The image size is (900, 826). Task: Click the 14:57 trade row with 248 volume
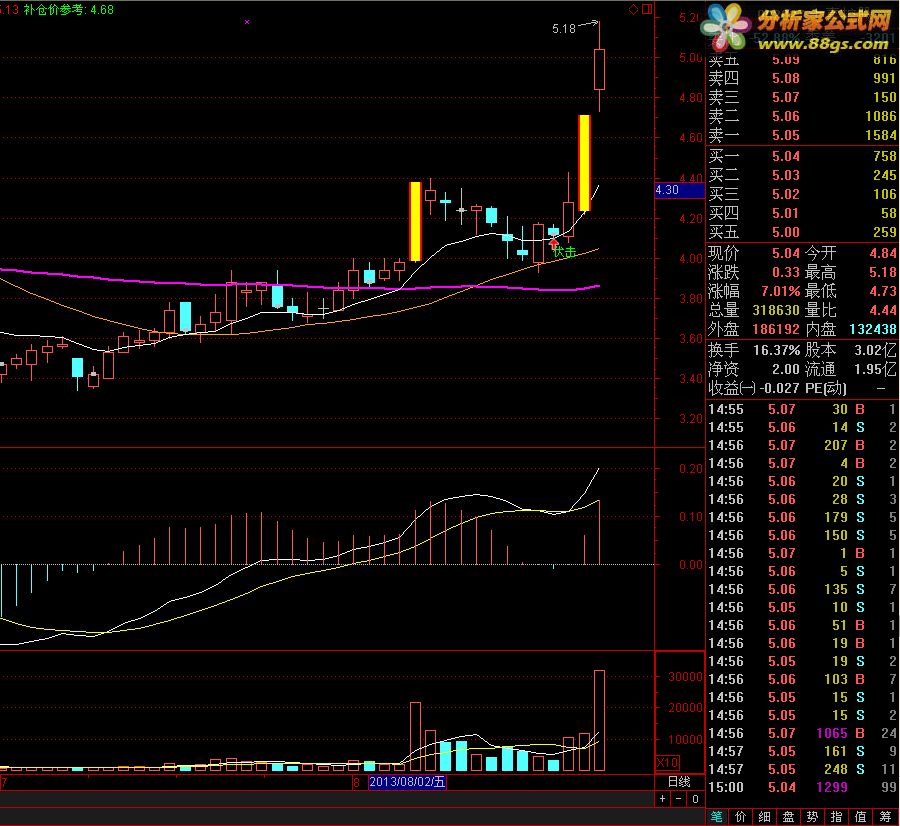(x=802, y=769)
